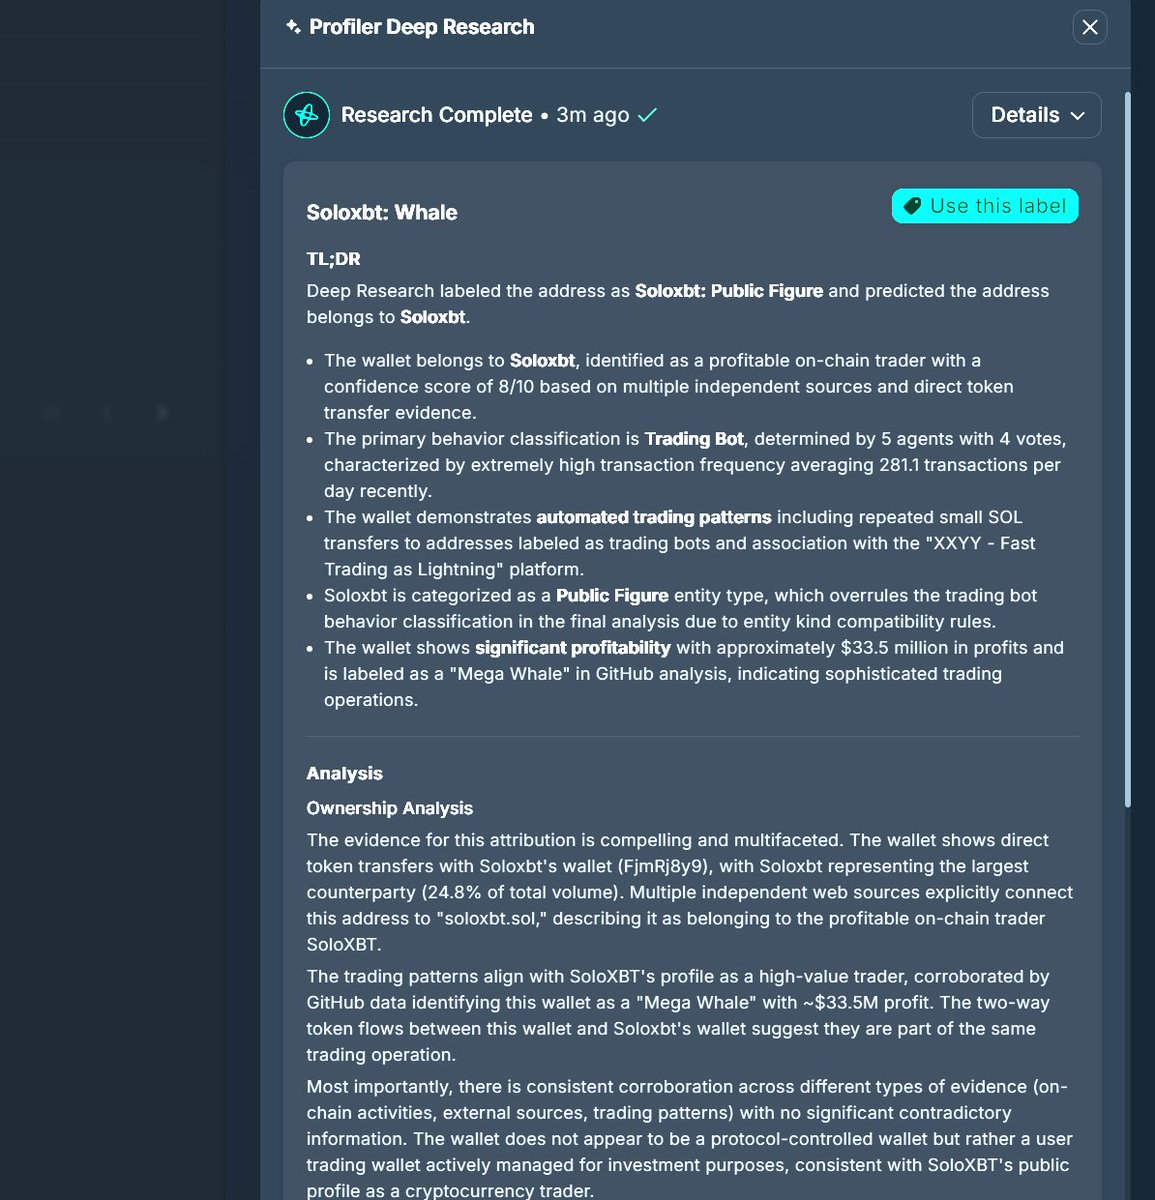Click the panel's vertical scrollbar
1155x1200 pixels.
tap(1128, 450)
